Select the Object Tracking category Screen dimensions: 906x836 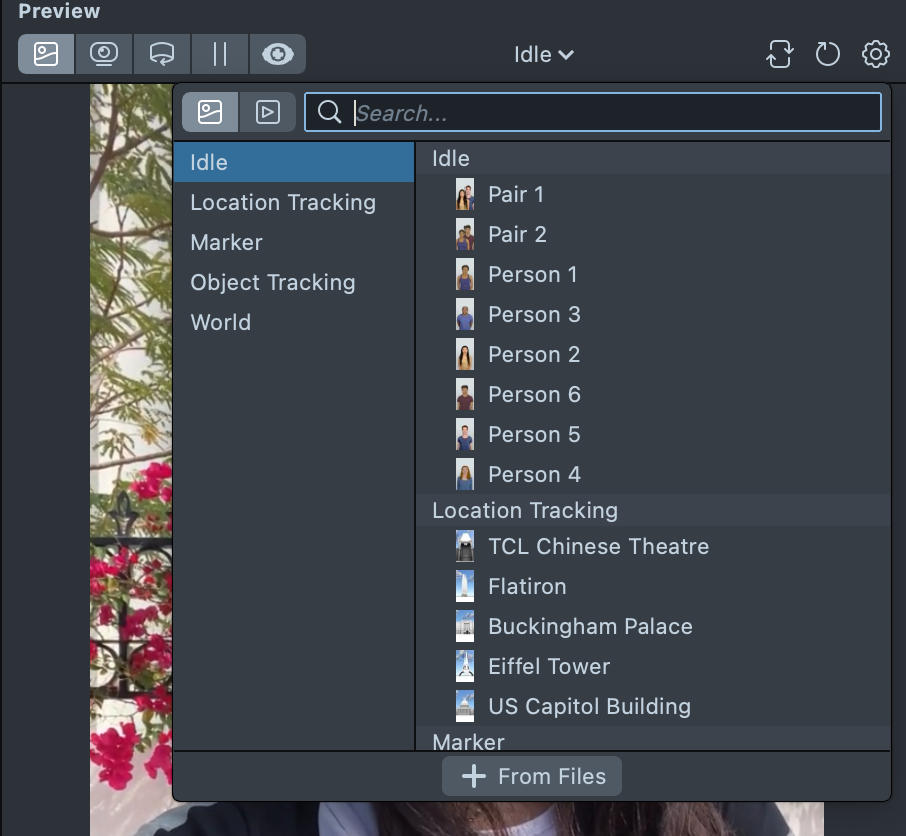pos(272,282)
